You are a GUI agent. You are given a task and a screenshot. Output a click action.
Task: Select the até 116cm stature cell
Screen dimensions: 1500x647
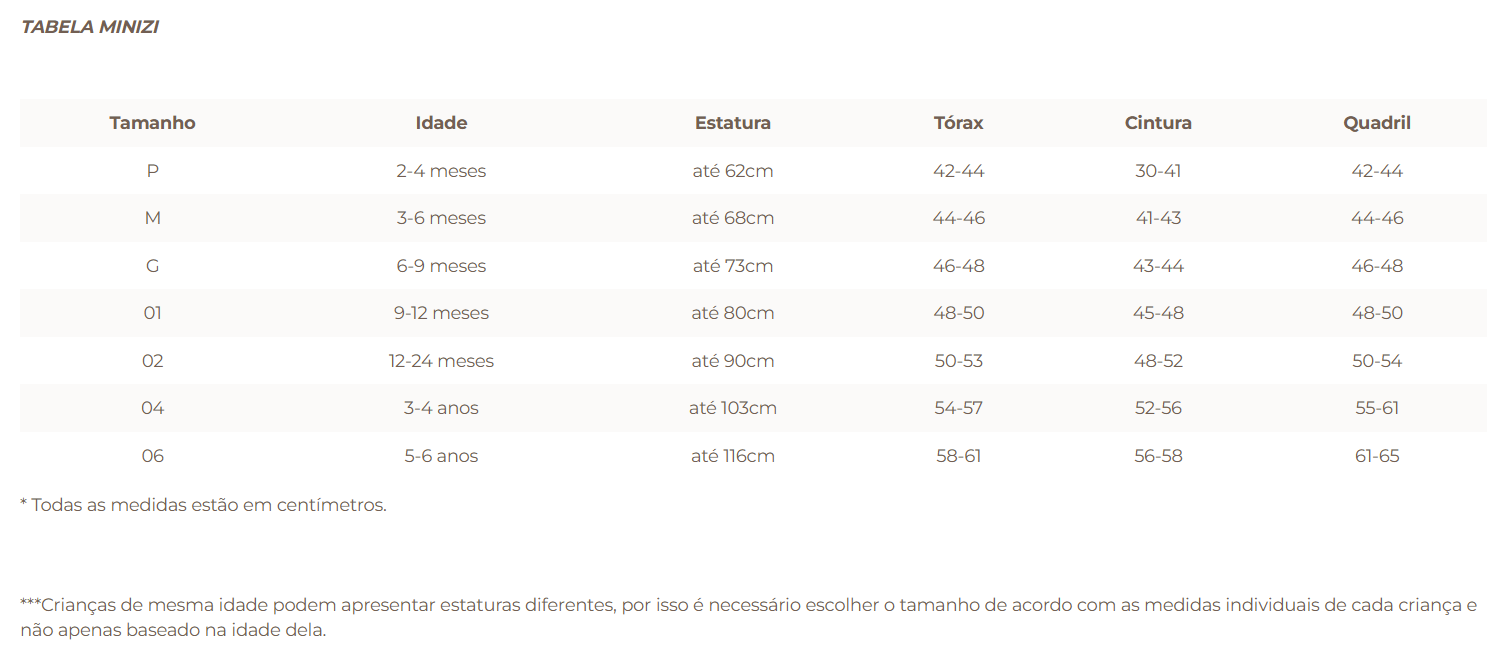pyautogui.click(x=733, y=456)
